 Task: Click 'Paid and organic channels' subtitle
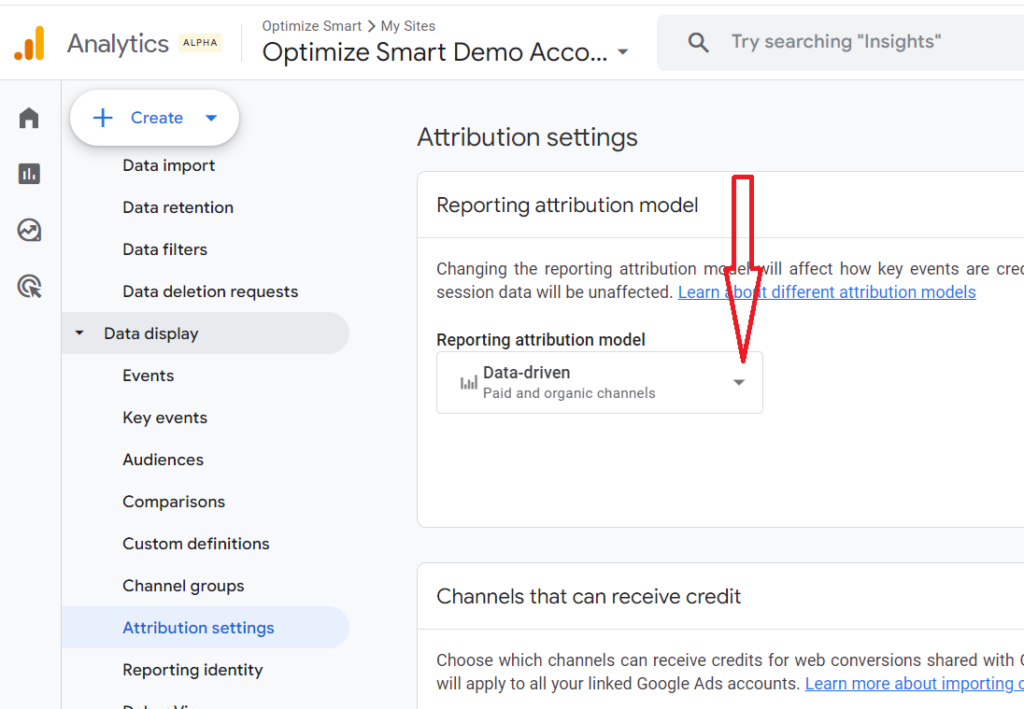click(x=569, y=393)
